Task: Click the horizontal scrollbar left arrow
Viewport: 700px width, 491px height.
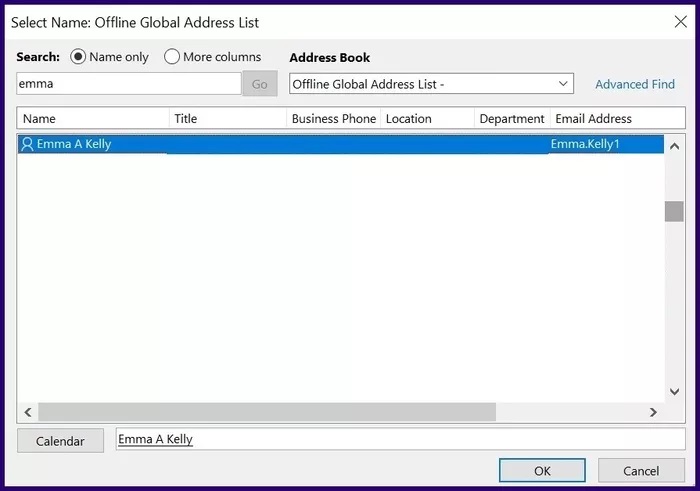Action: pos(28,412)
